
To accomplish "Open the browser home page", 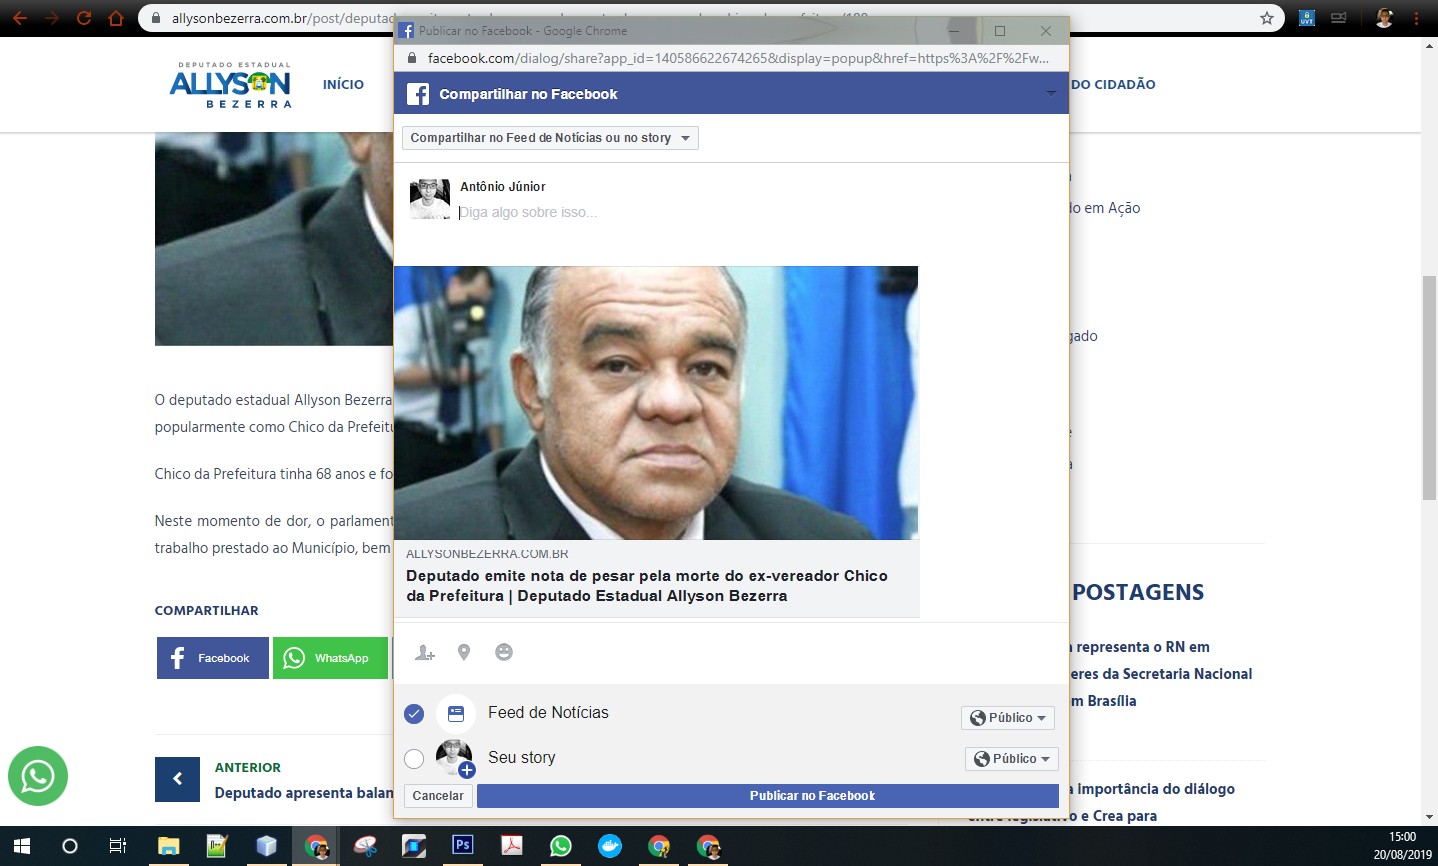I will [116, 18].
